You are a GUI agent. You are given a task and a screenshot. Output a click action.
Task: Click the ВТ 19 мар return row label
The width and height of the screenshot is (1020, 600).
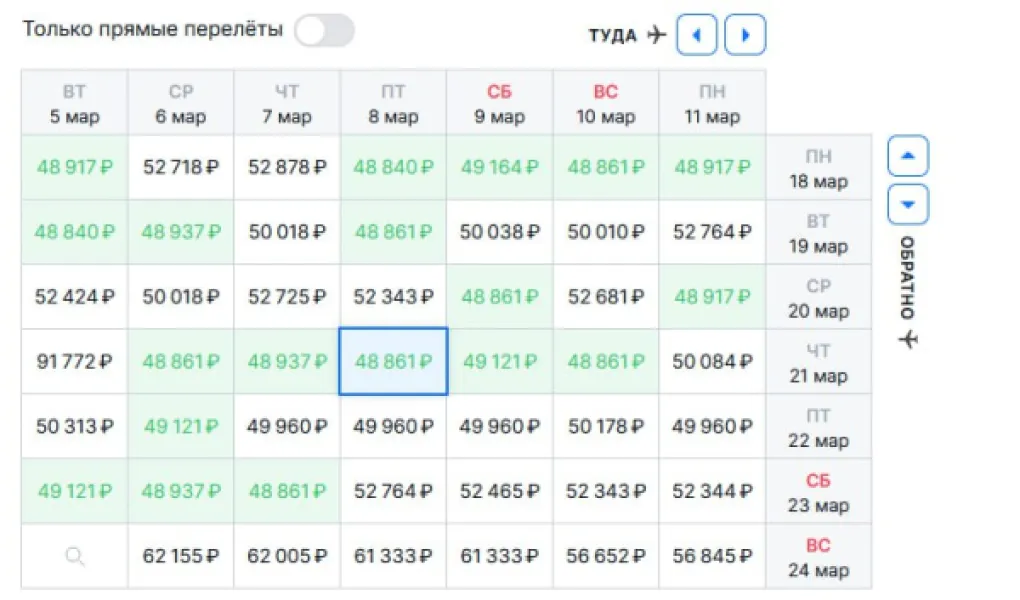point(818,233)
